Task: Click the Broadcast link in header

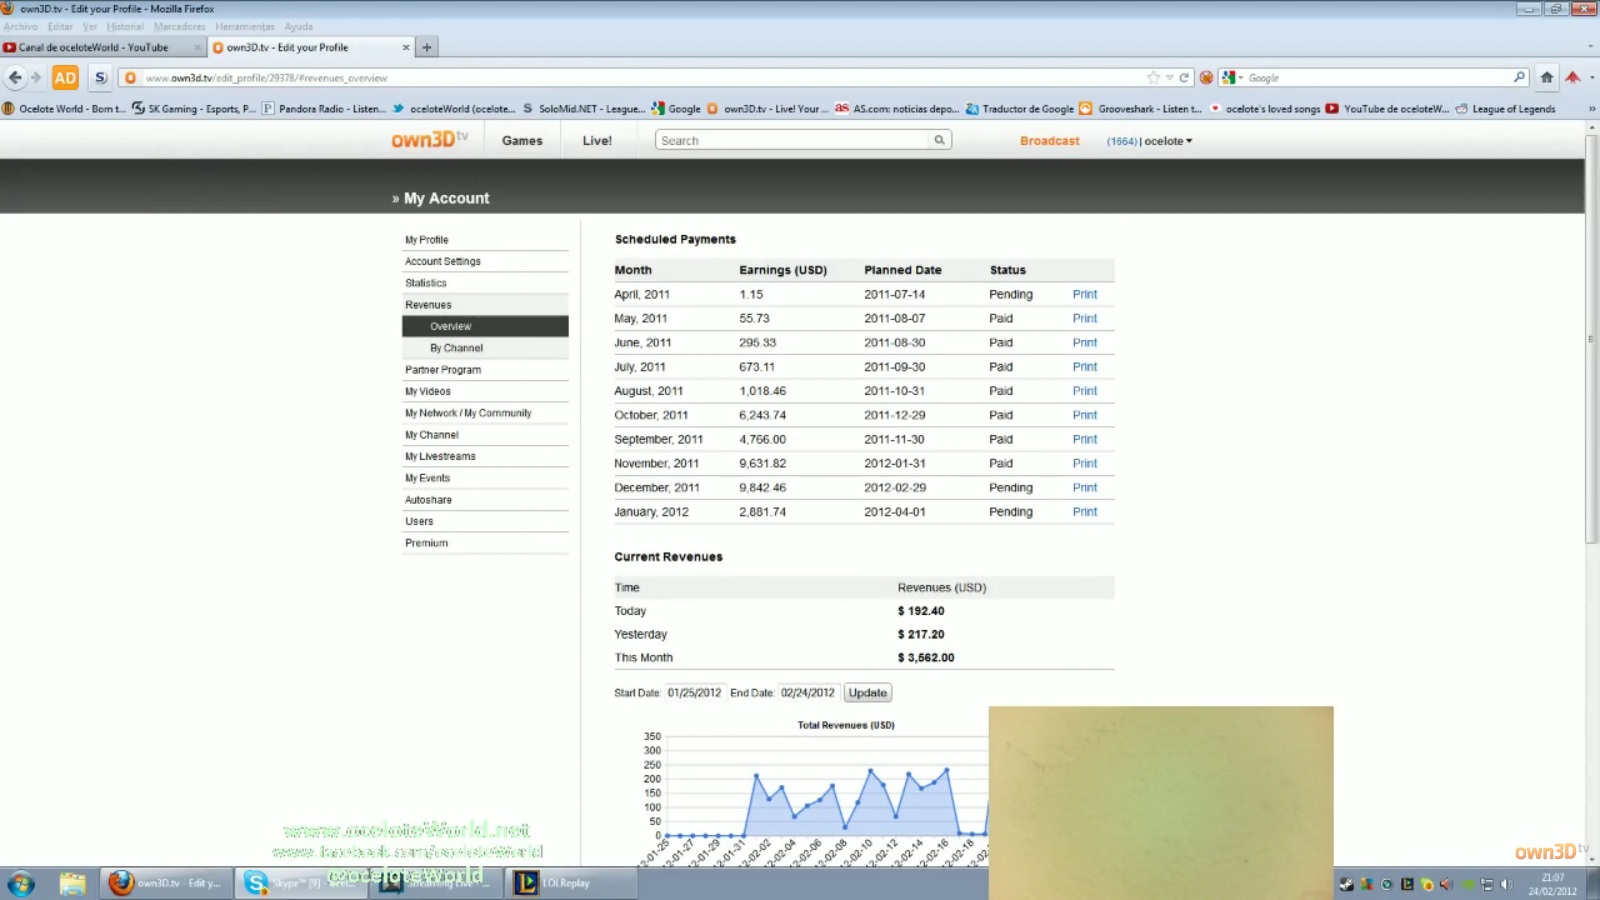Action: (x=1049, y=141)
